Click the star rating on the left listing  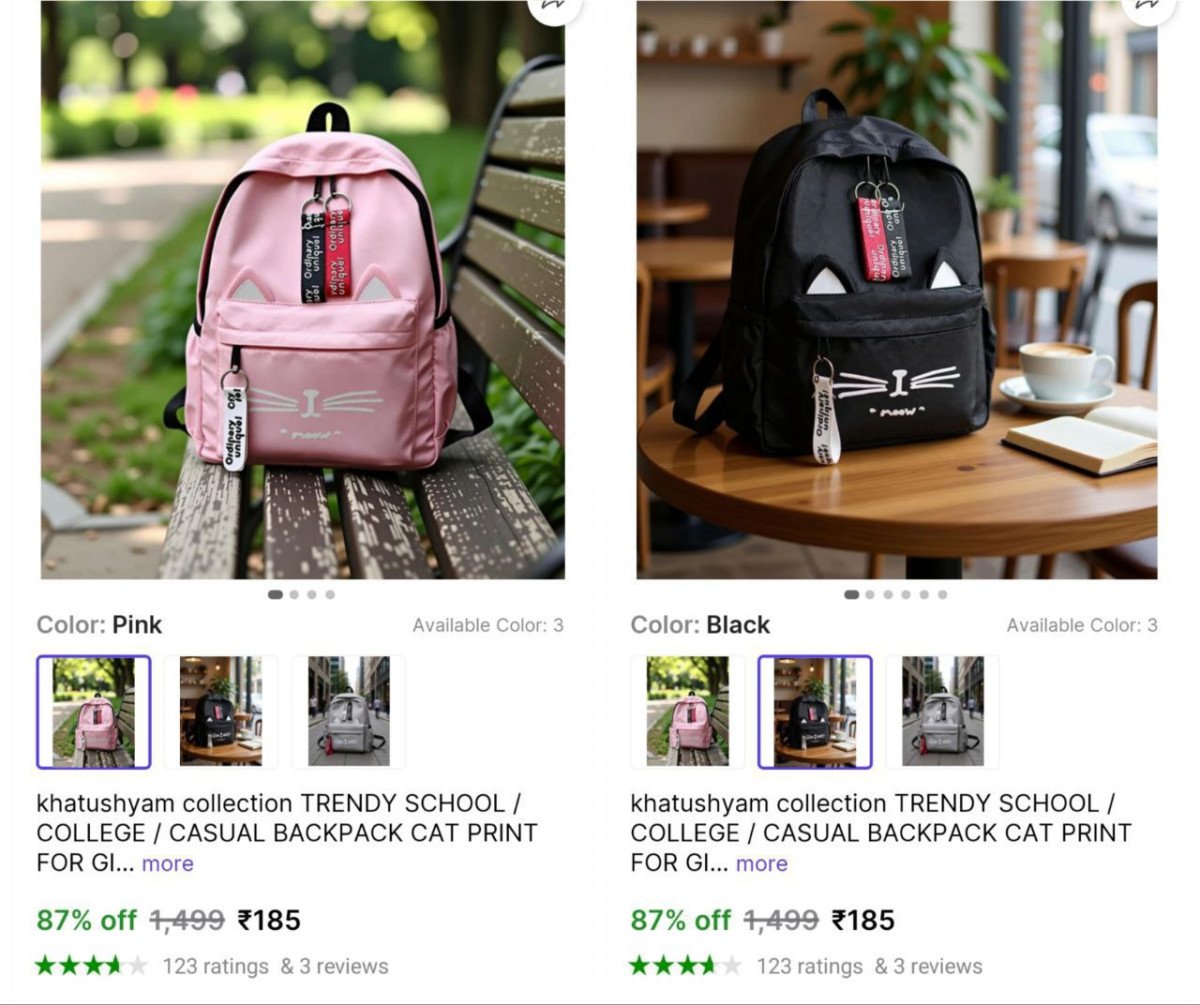tap(92, 966)
